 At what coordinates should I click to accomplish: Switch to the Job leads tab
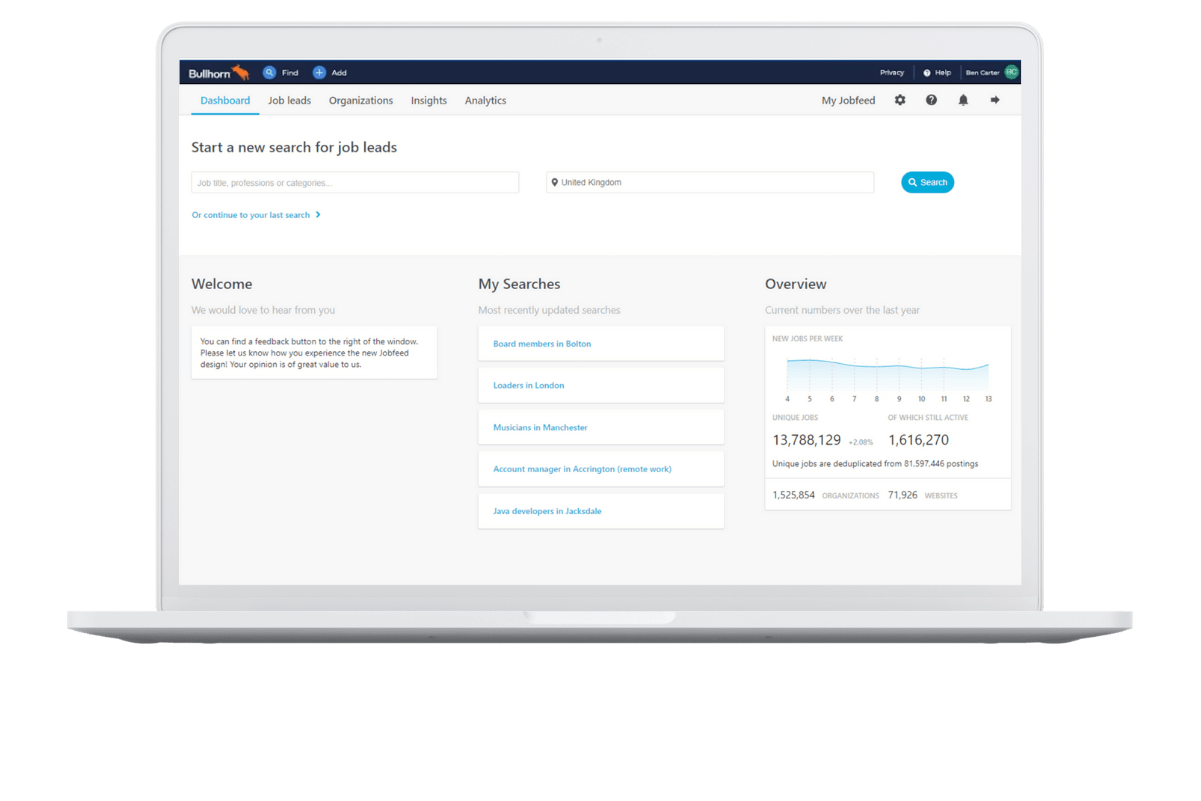click(x=289, y=101)
